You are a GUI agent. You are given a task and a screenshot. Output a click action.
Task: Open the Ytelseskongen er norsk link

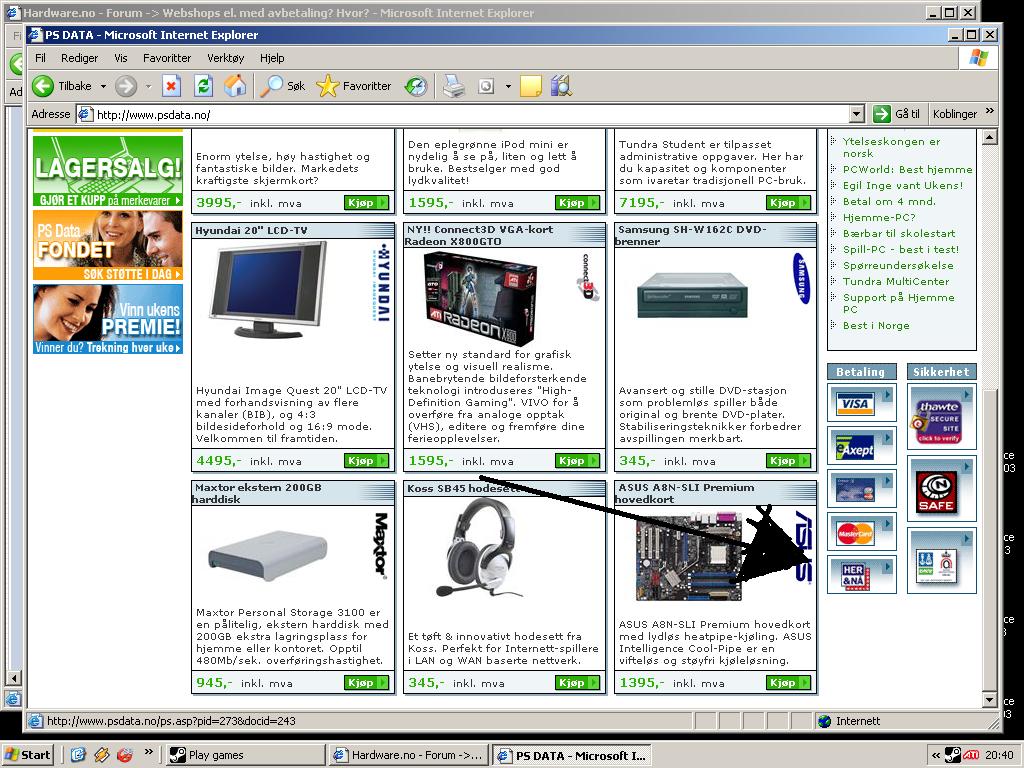point(891,148)
